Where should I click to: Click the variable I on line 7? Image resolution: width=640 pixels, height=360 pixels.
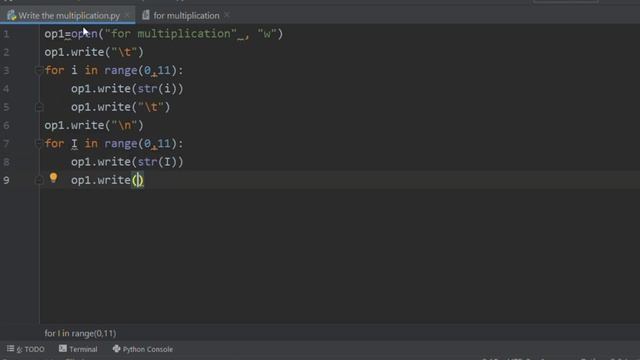[74, 144]
